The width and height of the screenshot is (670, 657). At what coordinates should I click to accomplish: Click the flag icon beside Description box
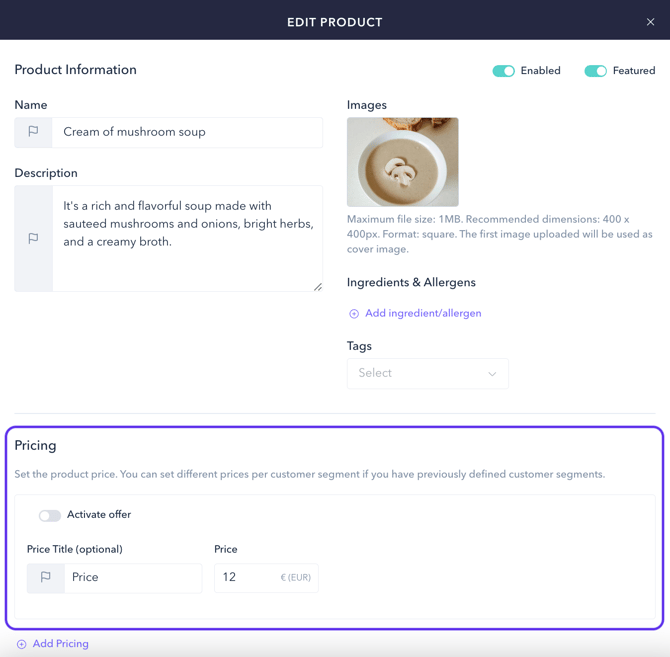click(33, 238)
